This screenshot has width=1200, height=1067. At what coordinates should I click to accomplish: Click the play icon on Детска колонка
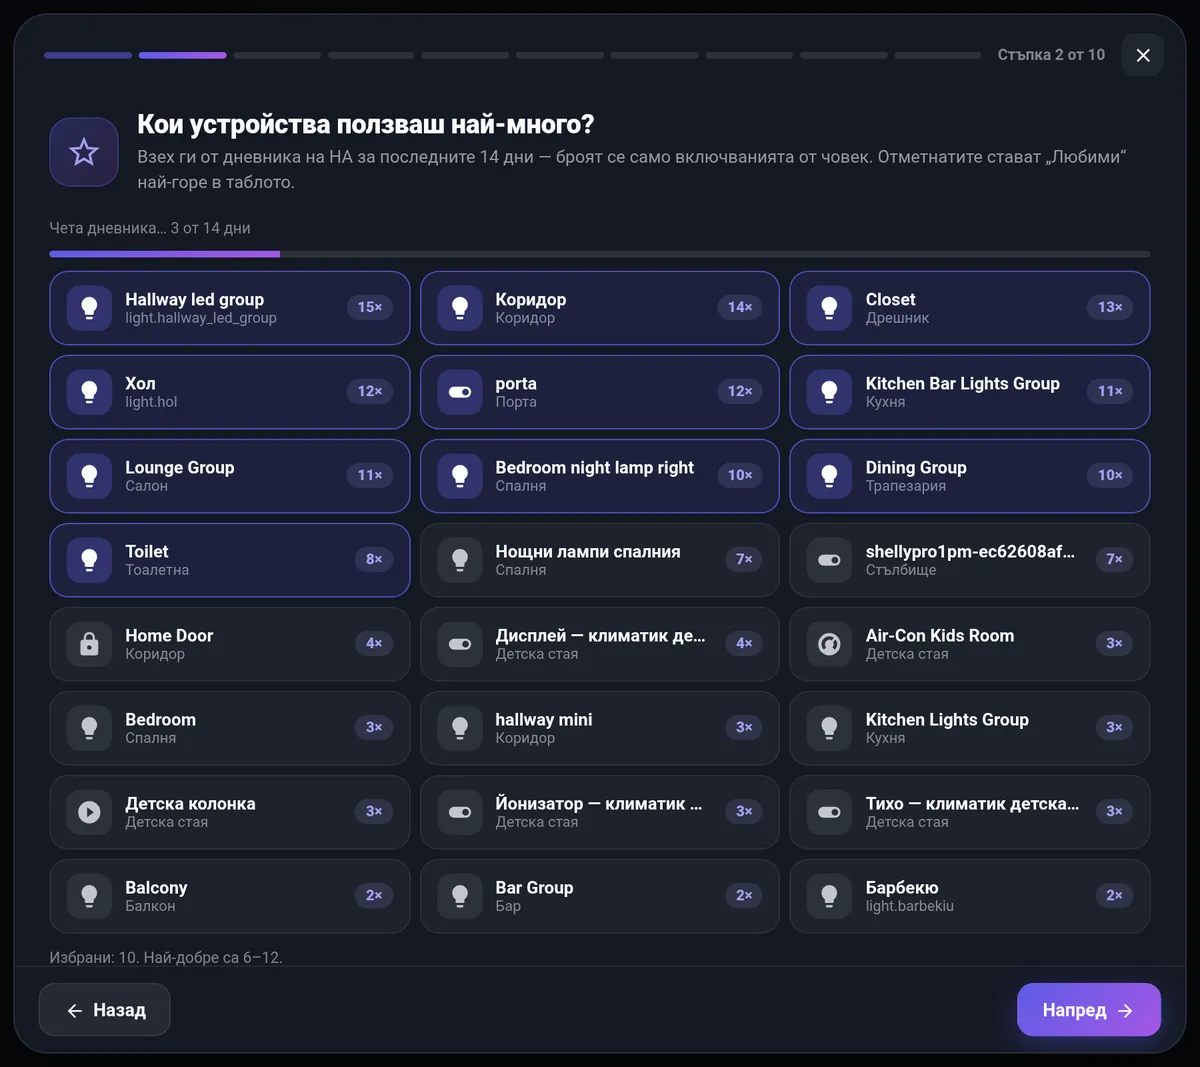pyautogui.click(x=89, y=812)
